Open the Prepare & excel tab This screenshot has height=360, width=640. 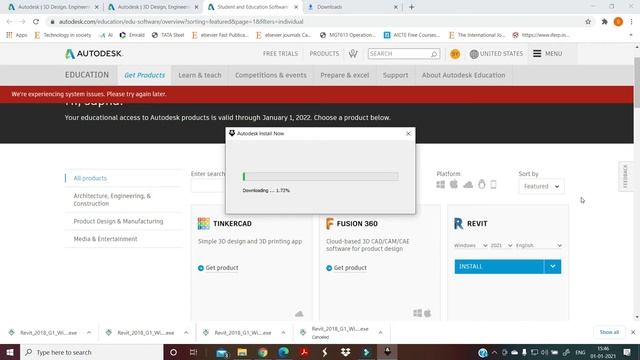coord(344,75)
